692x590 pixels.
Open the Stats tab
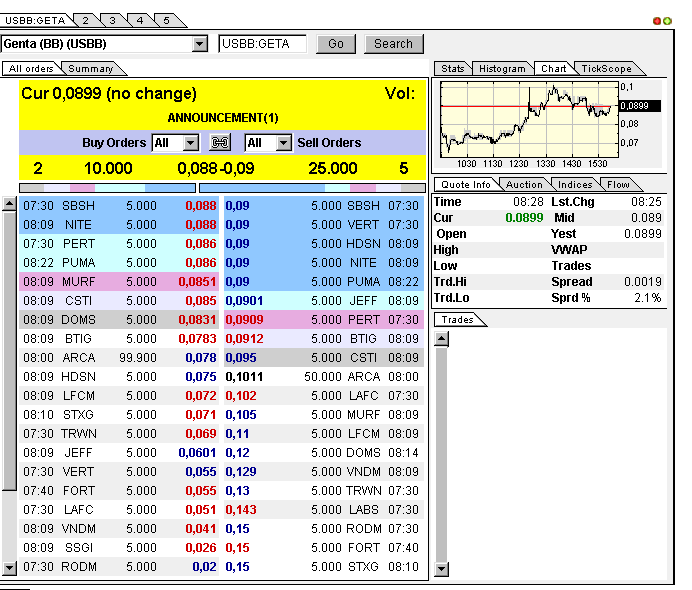click(453, 68)
